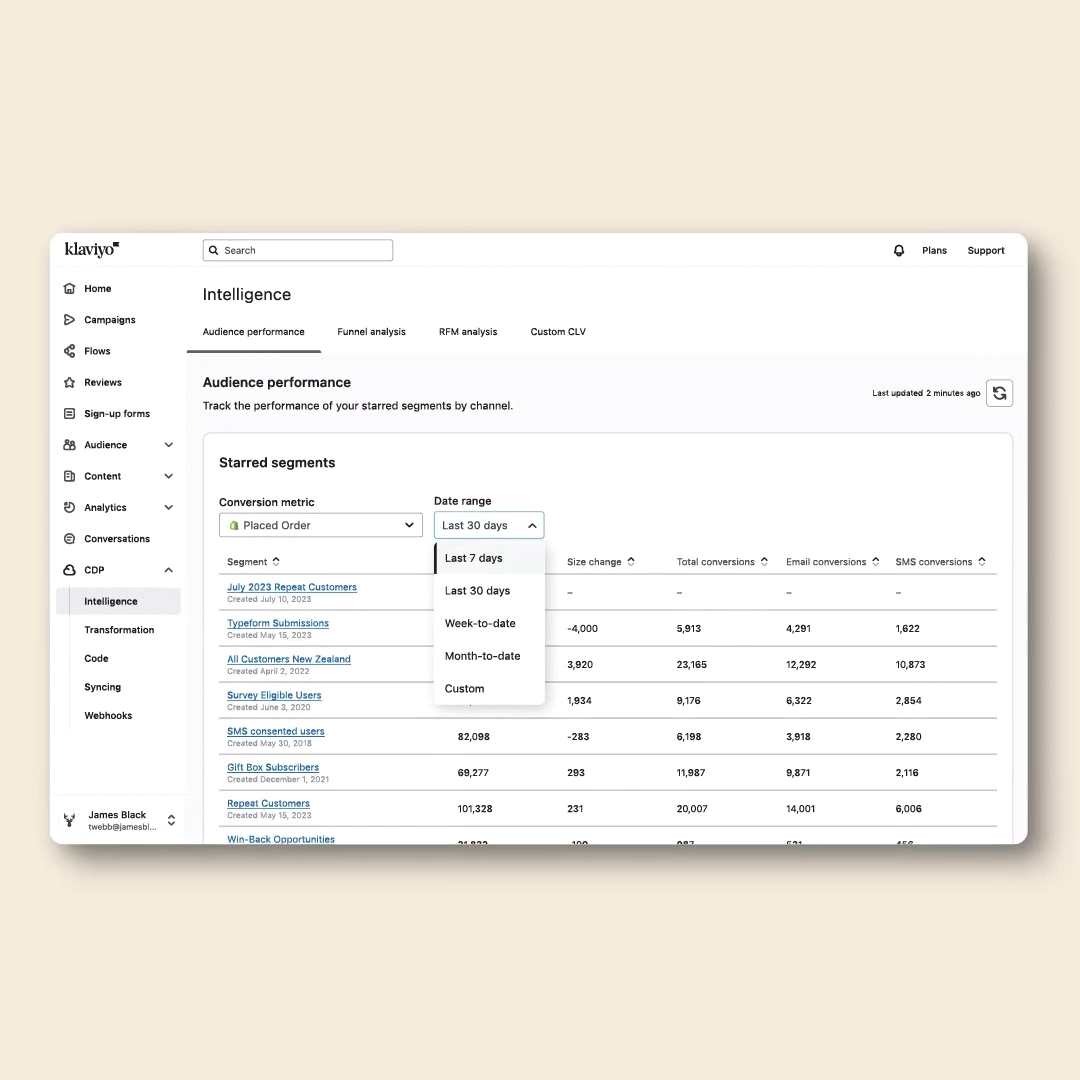Select Last 7 days from date range menu
The height and width of the screenshot is (1080, 1080).
474,558
